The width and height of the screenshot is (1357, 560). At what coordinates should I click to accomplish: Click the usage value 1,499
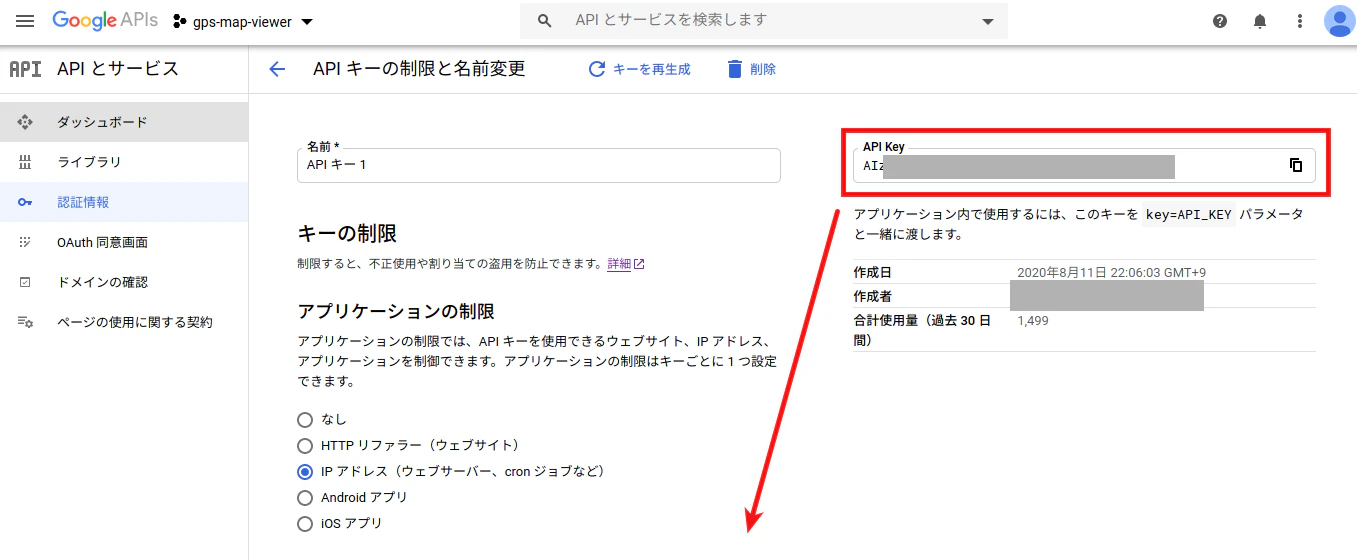[x=1033, y=320]
